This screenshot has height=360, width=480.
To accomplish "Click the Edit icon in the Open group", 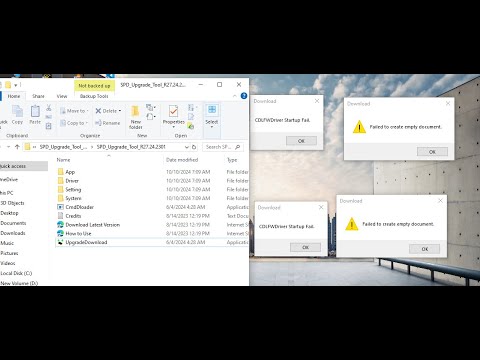I will (191, 117).
